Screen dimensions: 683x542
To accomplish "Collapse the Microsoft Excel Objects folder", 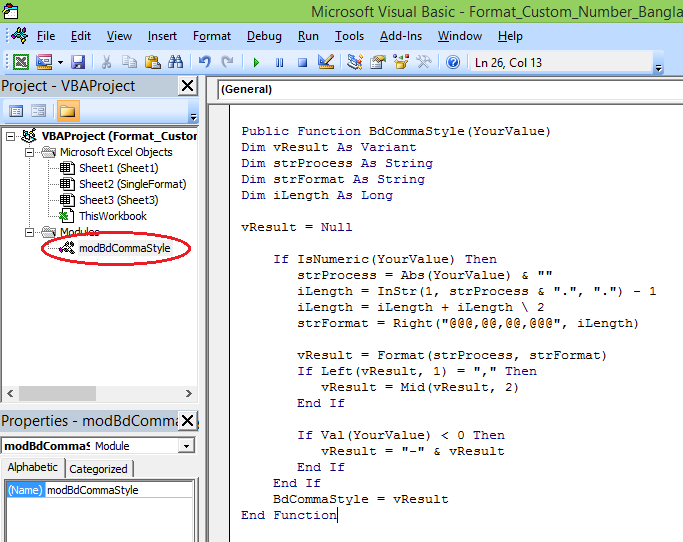I will click(29, 152).
